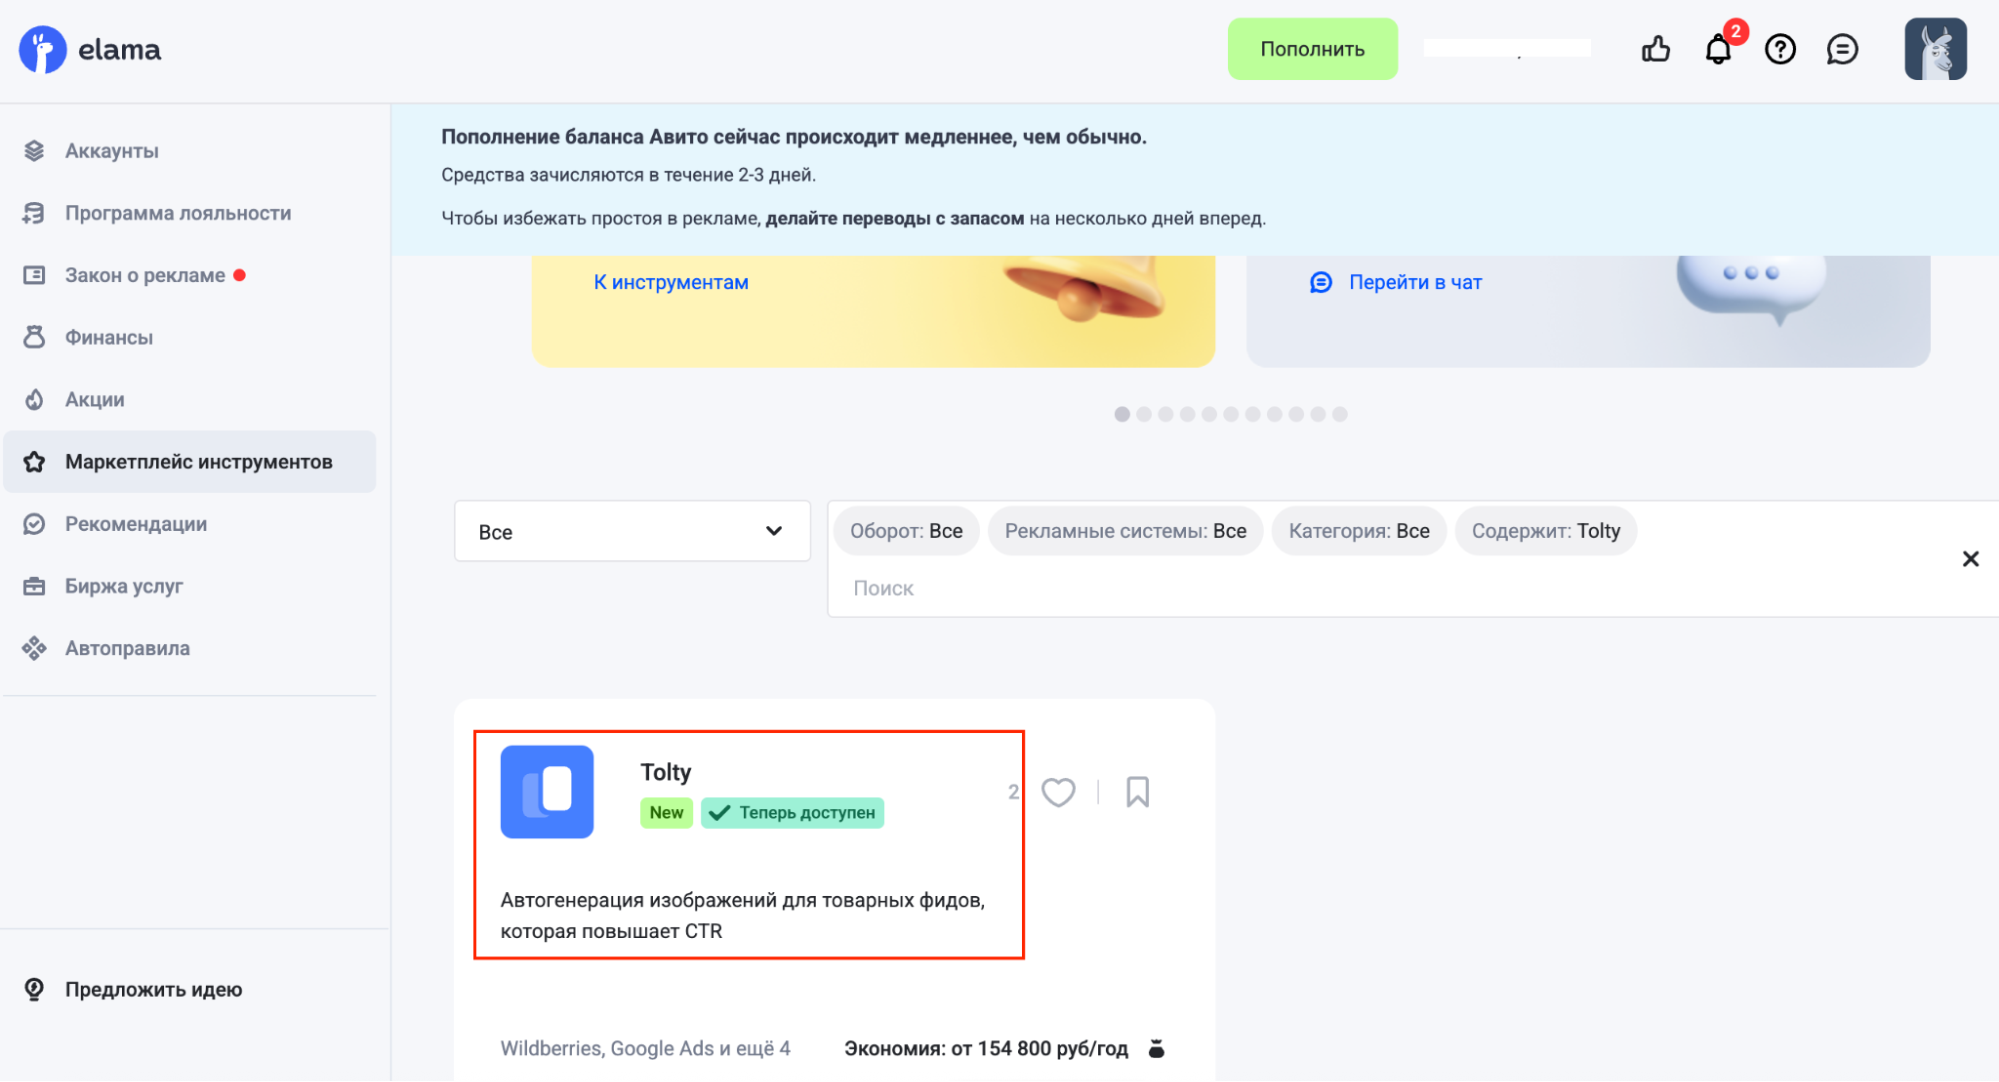Like Tolty with the heart icon
The width and height of the screenshot is (1999, 1082).
point(1058,792)
